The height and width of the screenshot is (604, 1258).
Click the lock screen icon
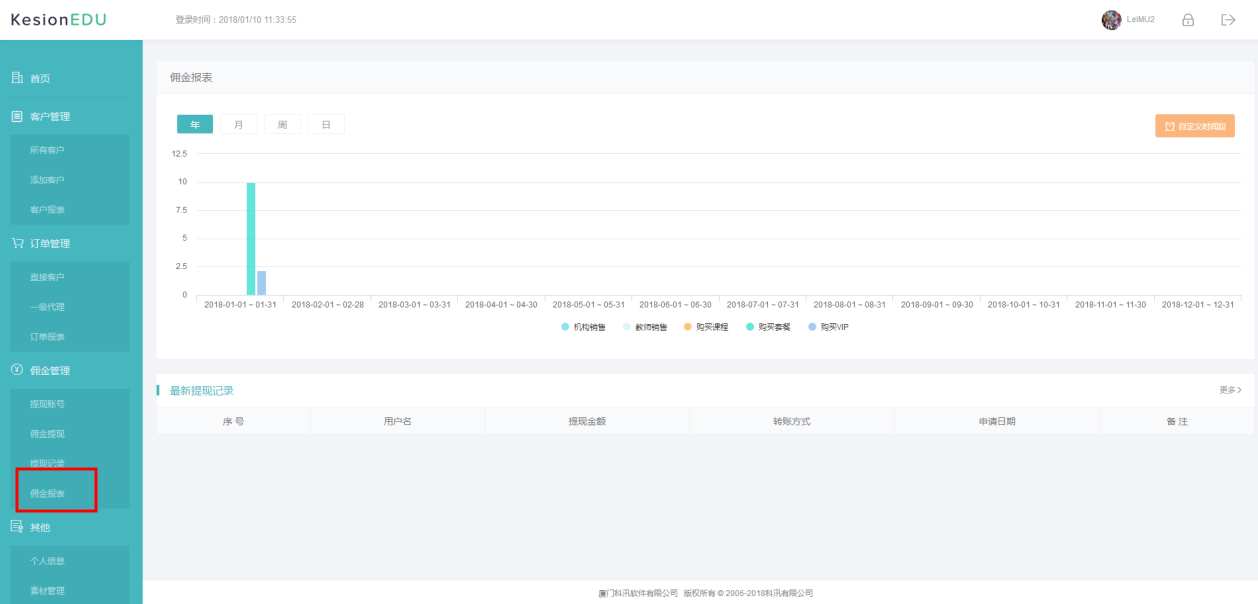pos(1188,20)
